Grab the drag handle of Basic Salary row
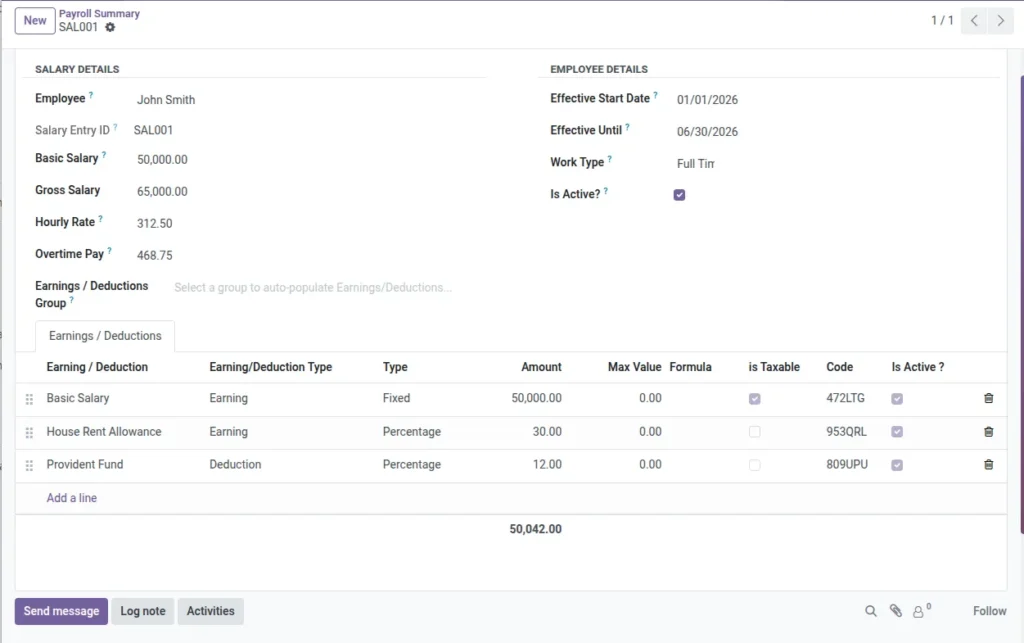This screenshot has height=643, width=1024. [29, 399]
